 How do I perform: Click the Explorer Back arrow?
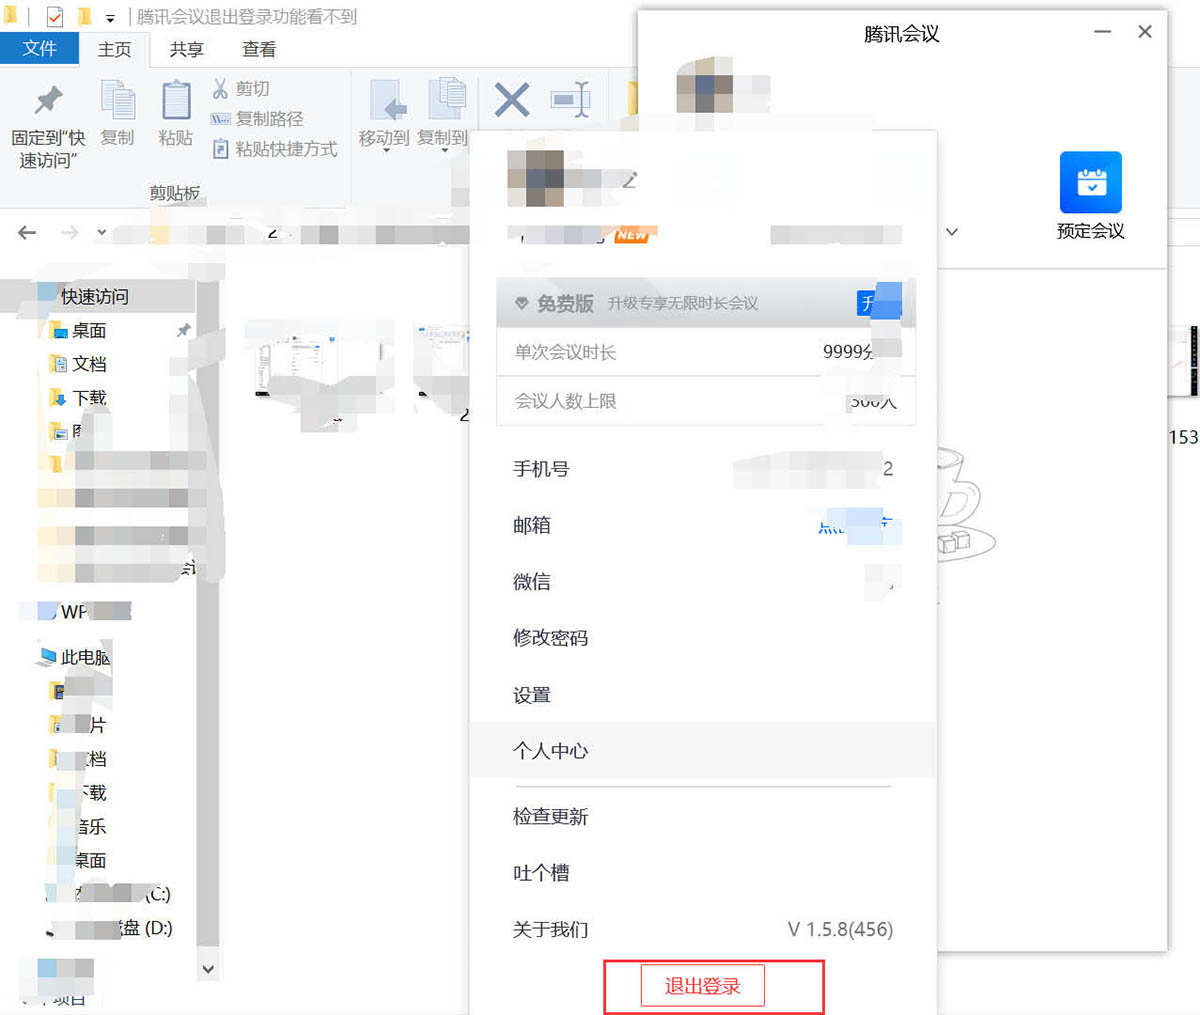[27, 232]
